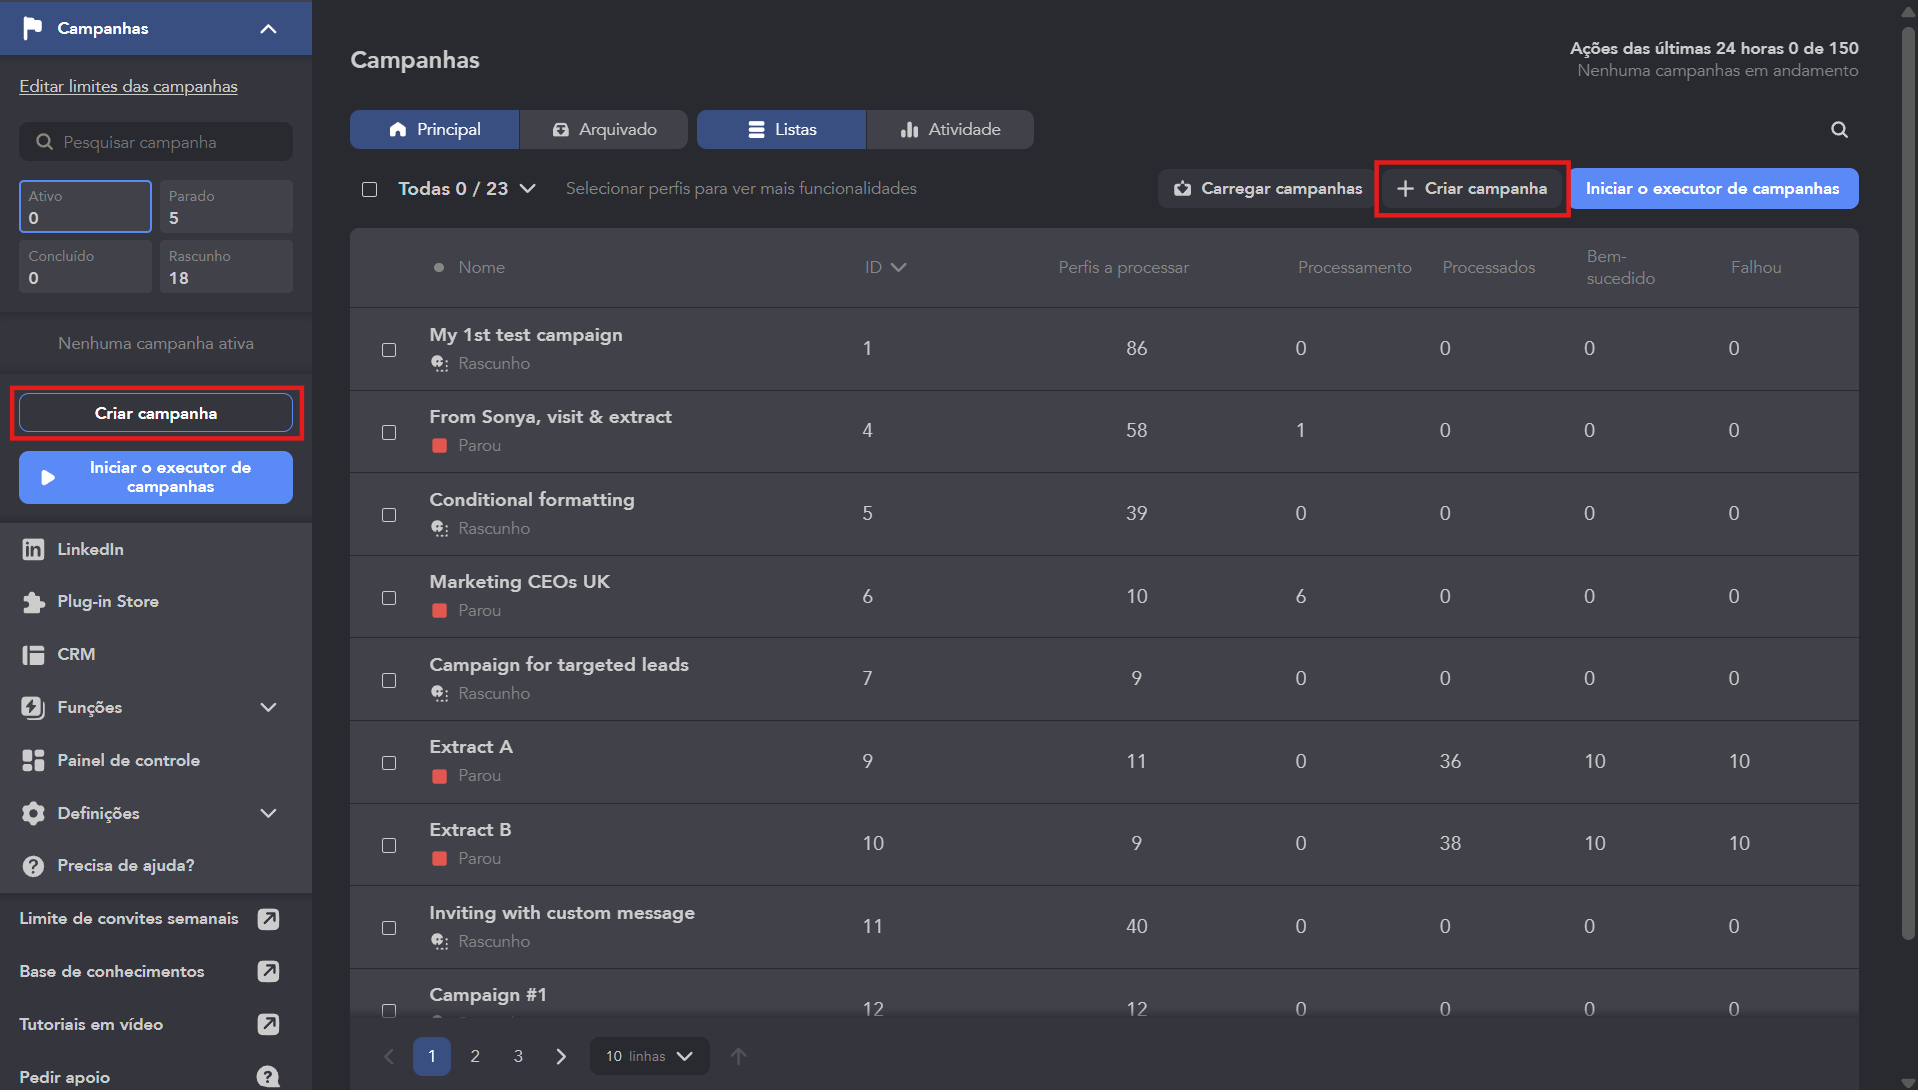Open Base de conhecimentos external link icon
This screenshot has height=1090, width=1918.
[268, 971]
